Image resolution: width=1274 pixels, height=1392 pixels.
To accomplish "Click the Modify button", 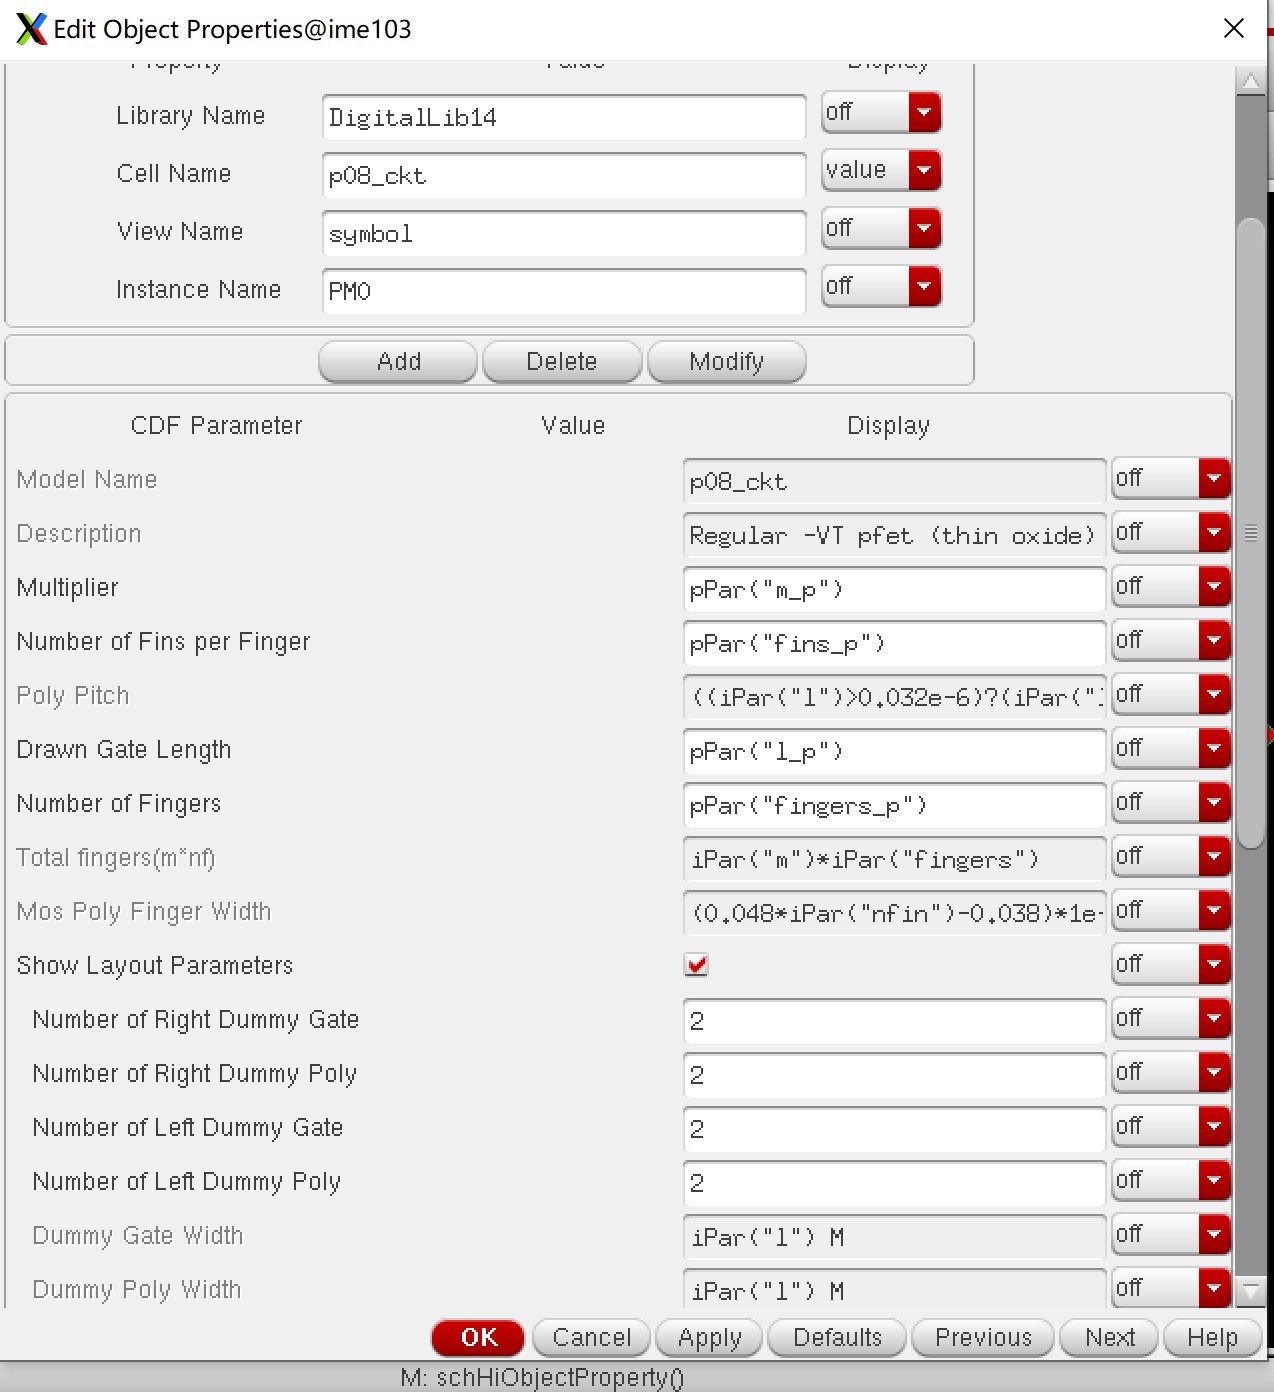I will 726,361.
